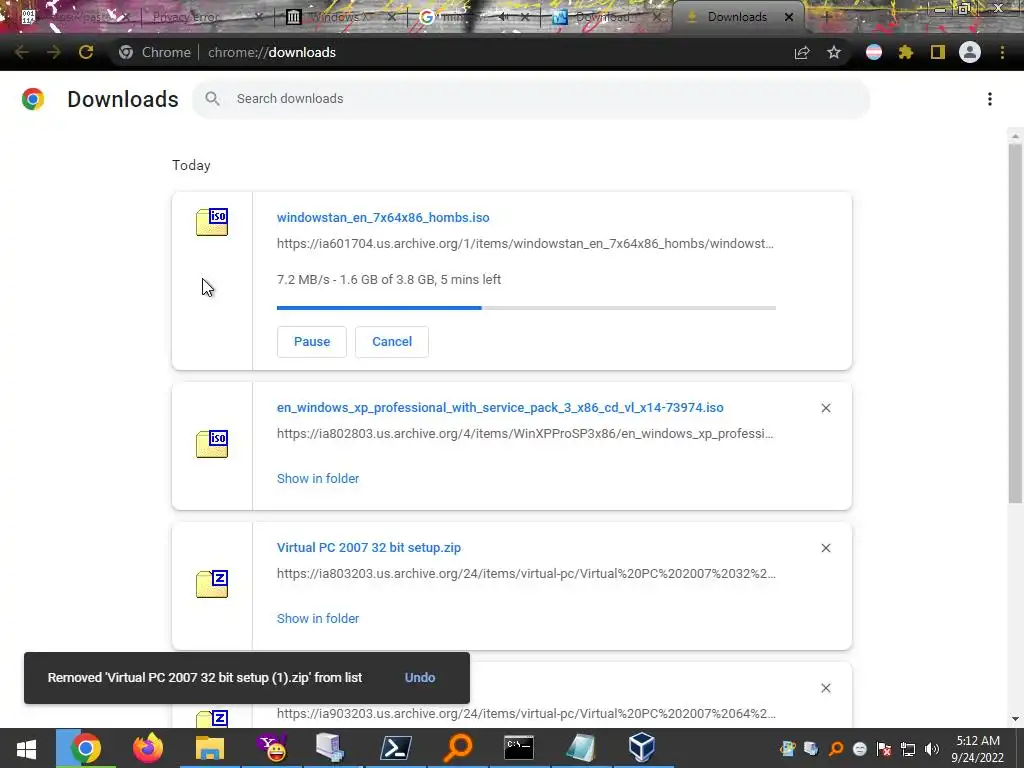Open Firefox from the taskbar
This screenshot has width=1024, height=768.
(148, 748)
